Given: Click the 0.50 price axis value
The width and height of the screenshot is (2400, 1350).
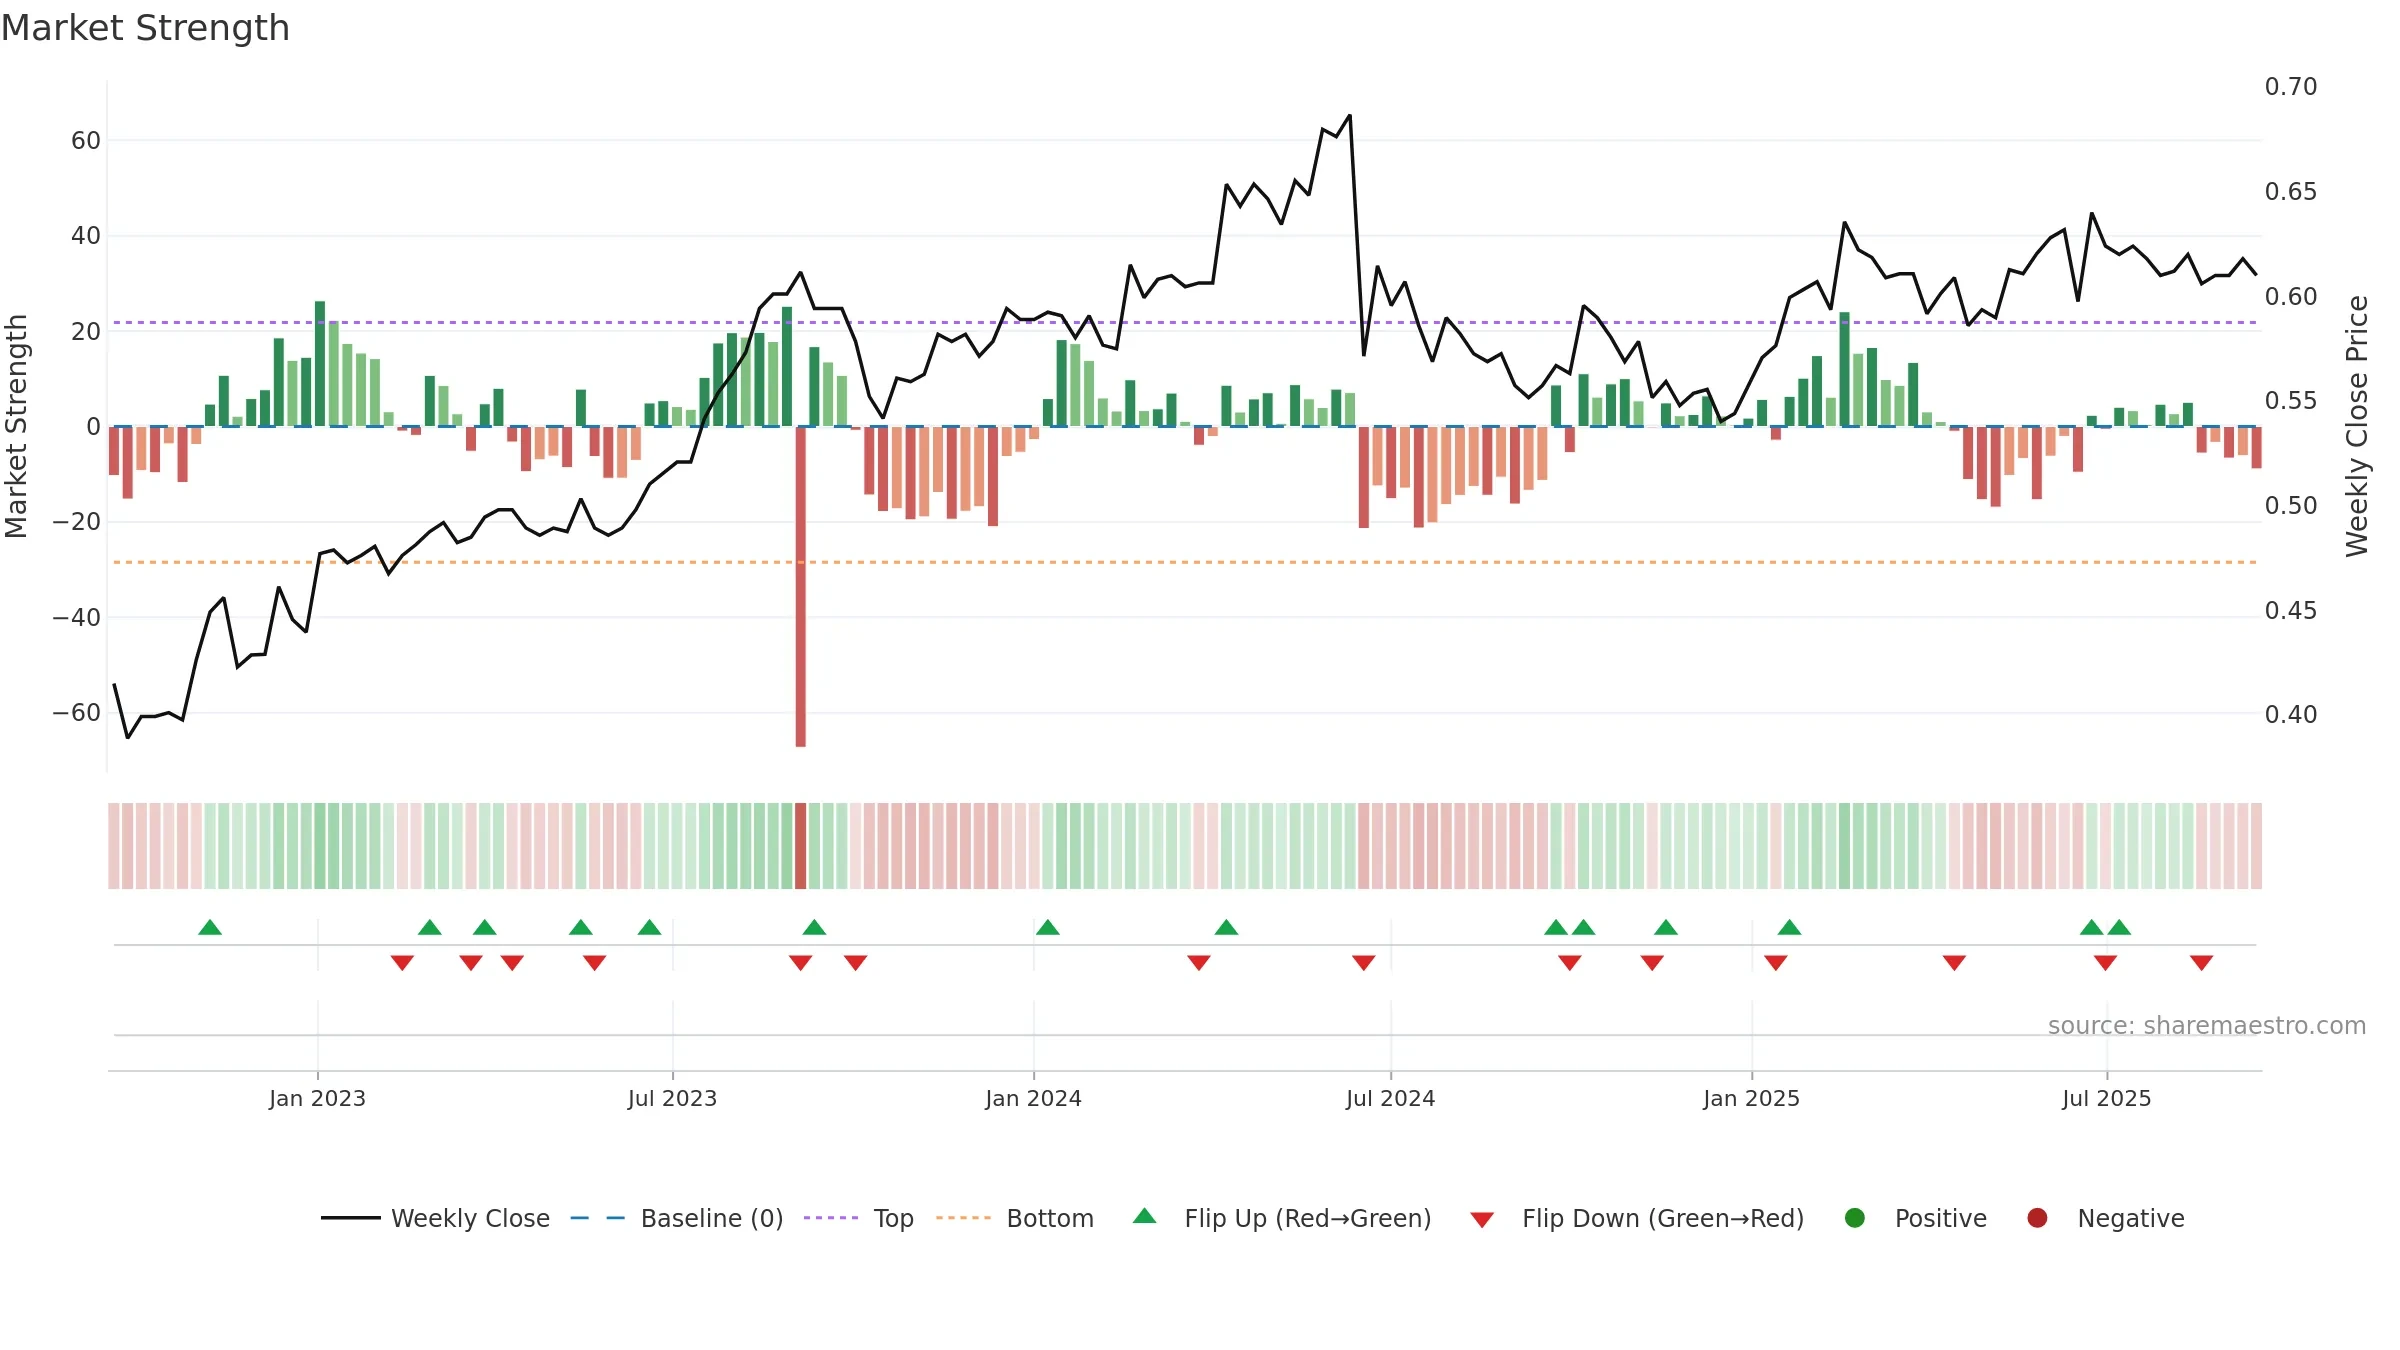Looking at the screenshot, I should click(x=2291, y=506).
